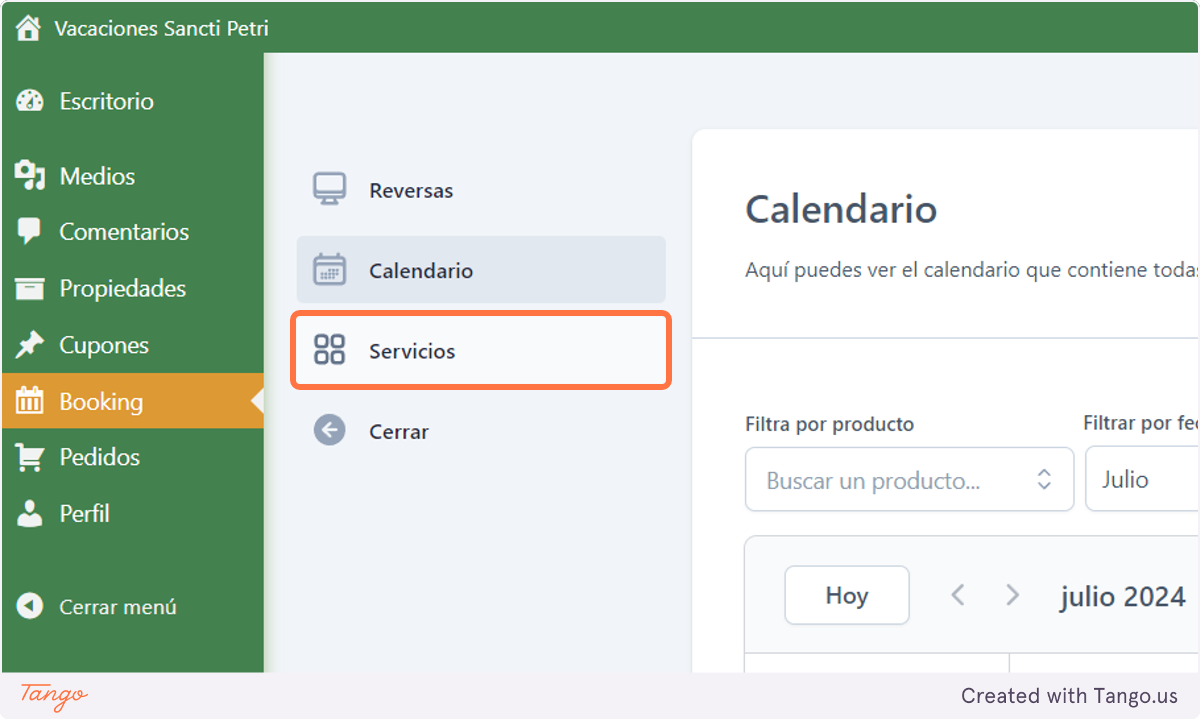The width and height of the screenshot is (1200, 719).
Task: Click the home icon beside Vacaciones Sancti Petri
Action: [28, 28]
